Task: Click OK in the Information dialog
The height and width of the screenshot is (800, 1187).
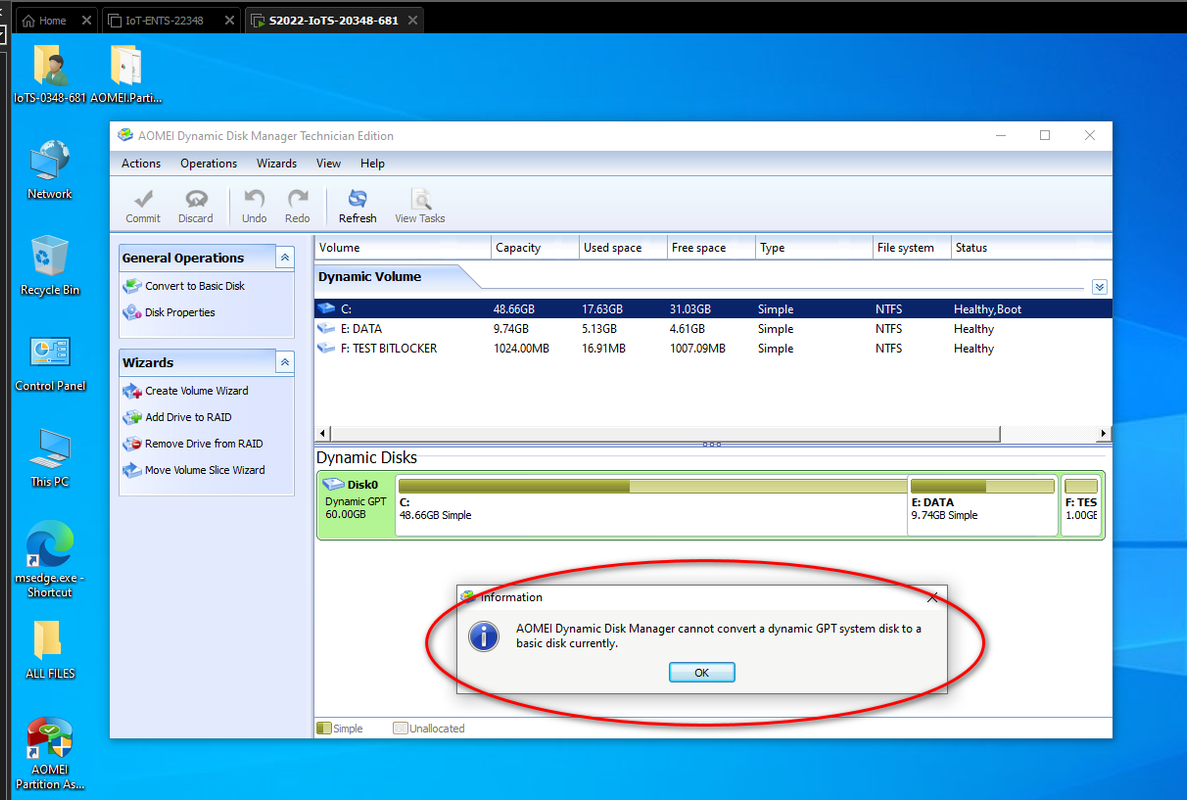Action: coord(702,672)
